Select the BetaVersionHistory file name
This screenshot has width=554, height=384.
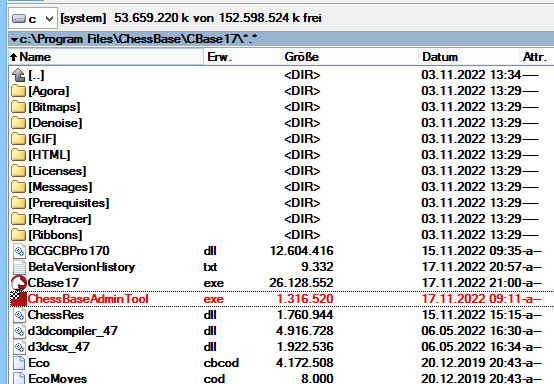(82, 267)
